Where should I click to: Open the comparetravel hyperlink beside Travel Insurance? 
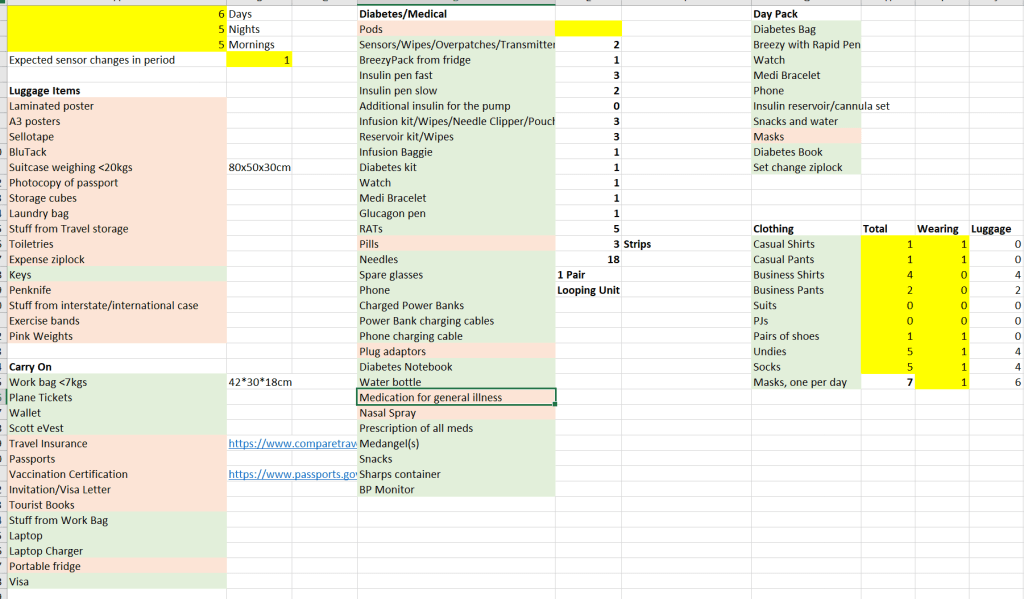(291, 444)
